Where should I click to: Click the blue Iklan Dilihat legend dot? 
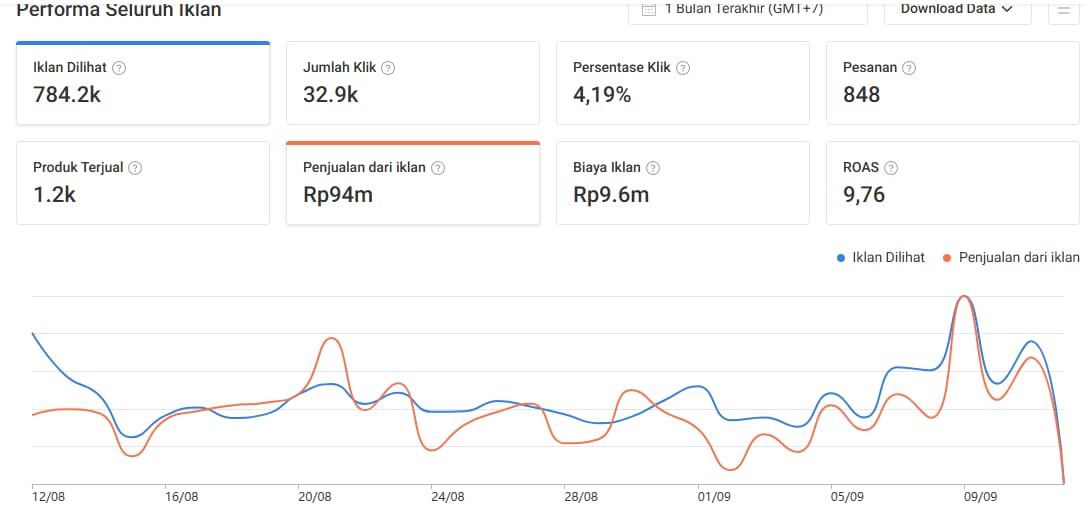841,258
